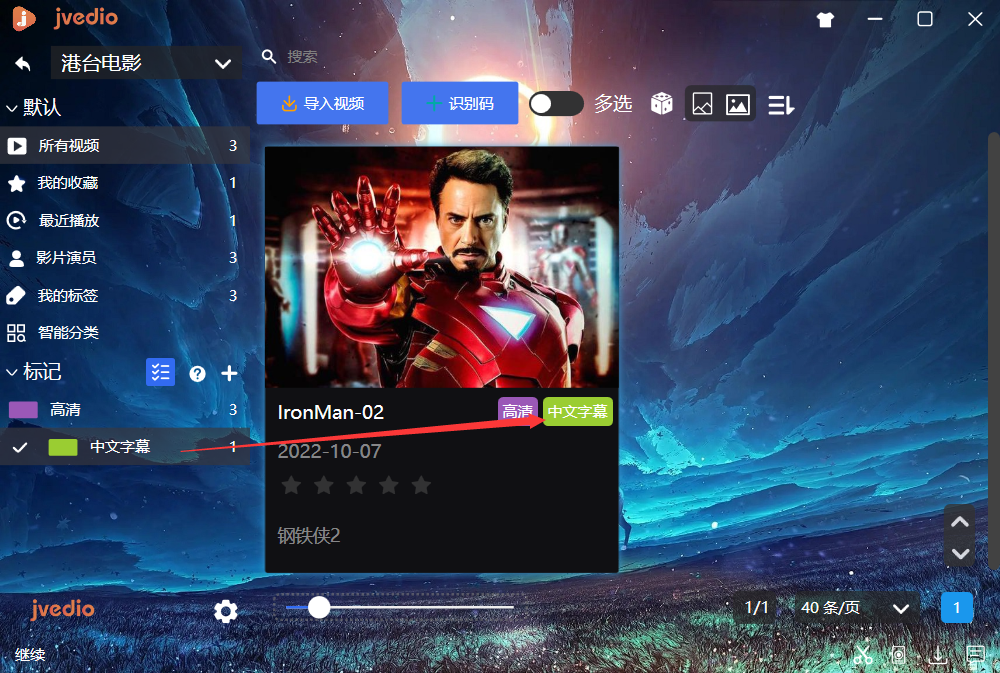Click the eraser tag icon beside 我的标签
Screen dimensions: 1000x673
[15, 295]
